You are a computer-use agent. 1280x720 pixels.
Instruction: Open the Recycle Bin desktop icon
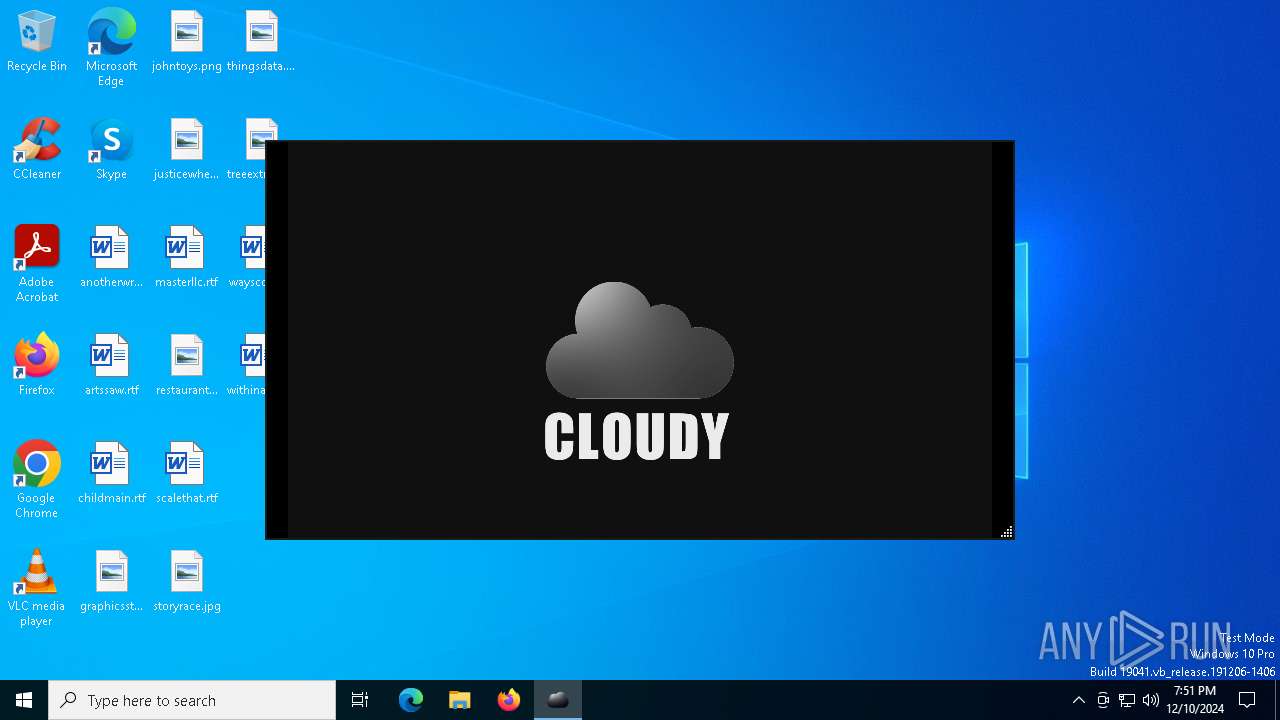(37, 42)
